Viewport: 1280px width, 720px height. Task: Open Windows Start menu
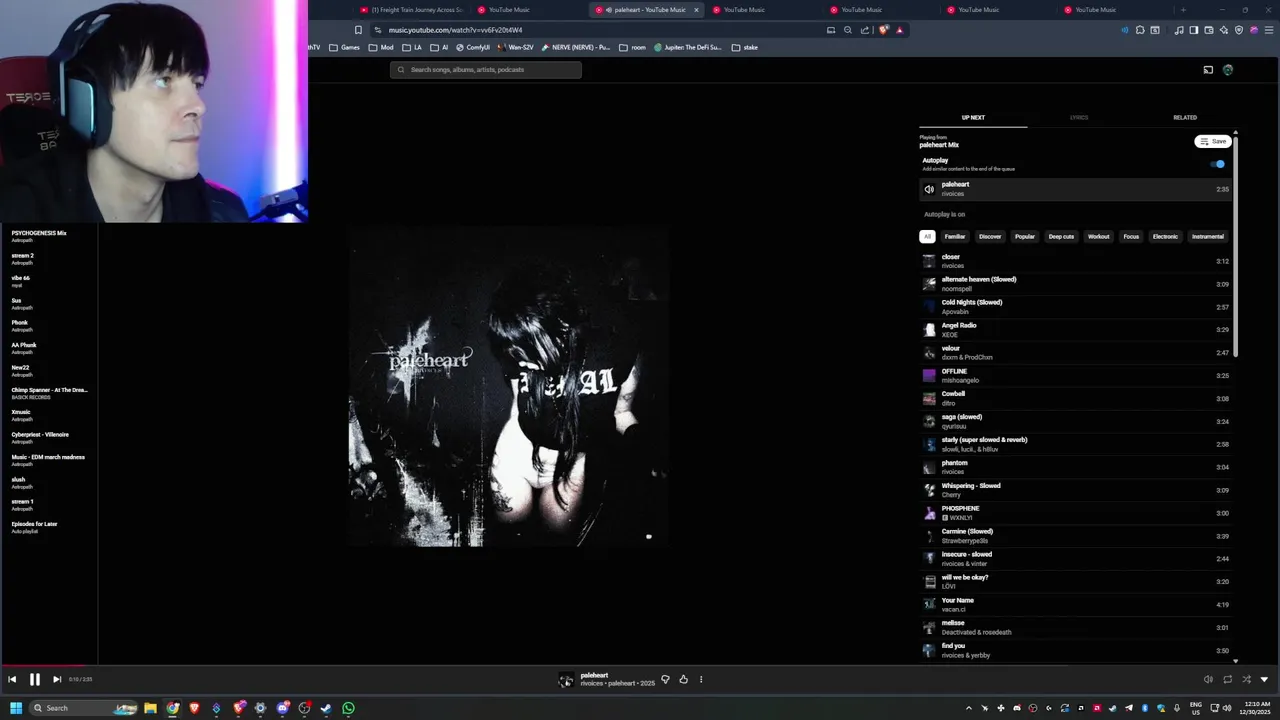coord(15,708)
